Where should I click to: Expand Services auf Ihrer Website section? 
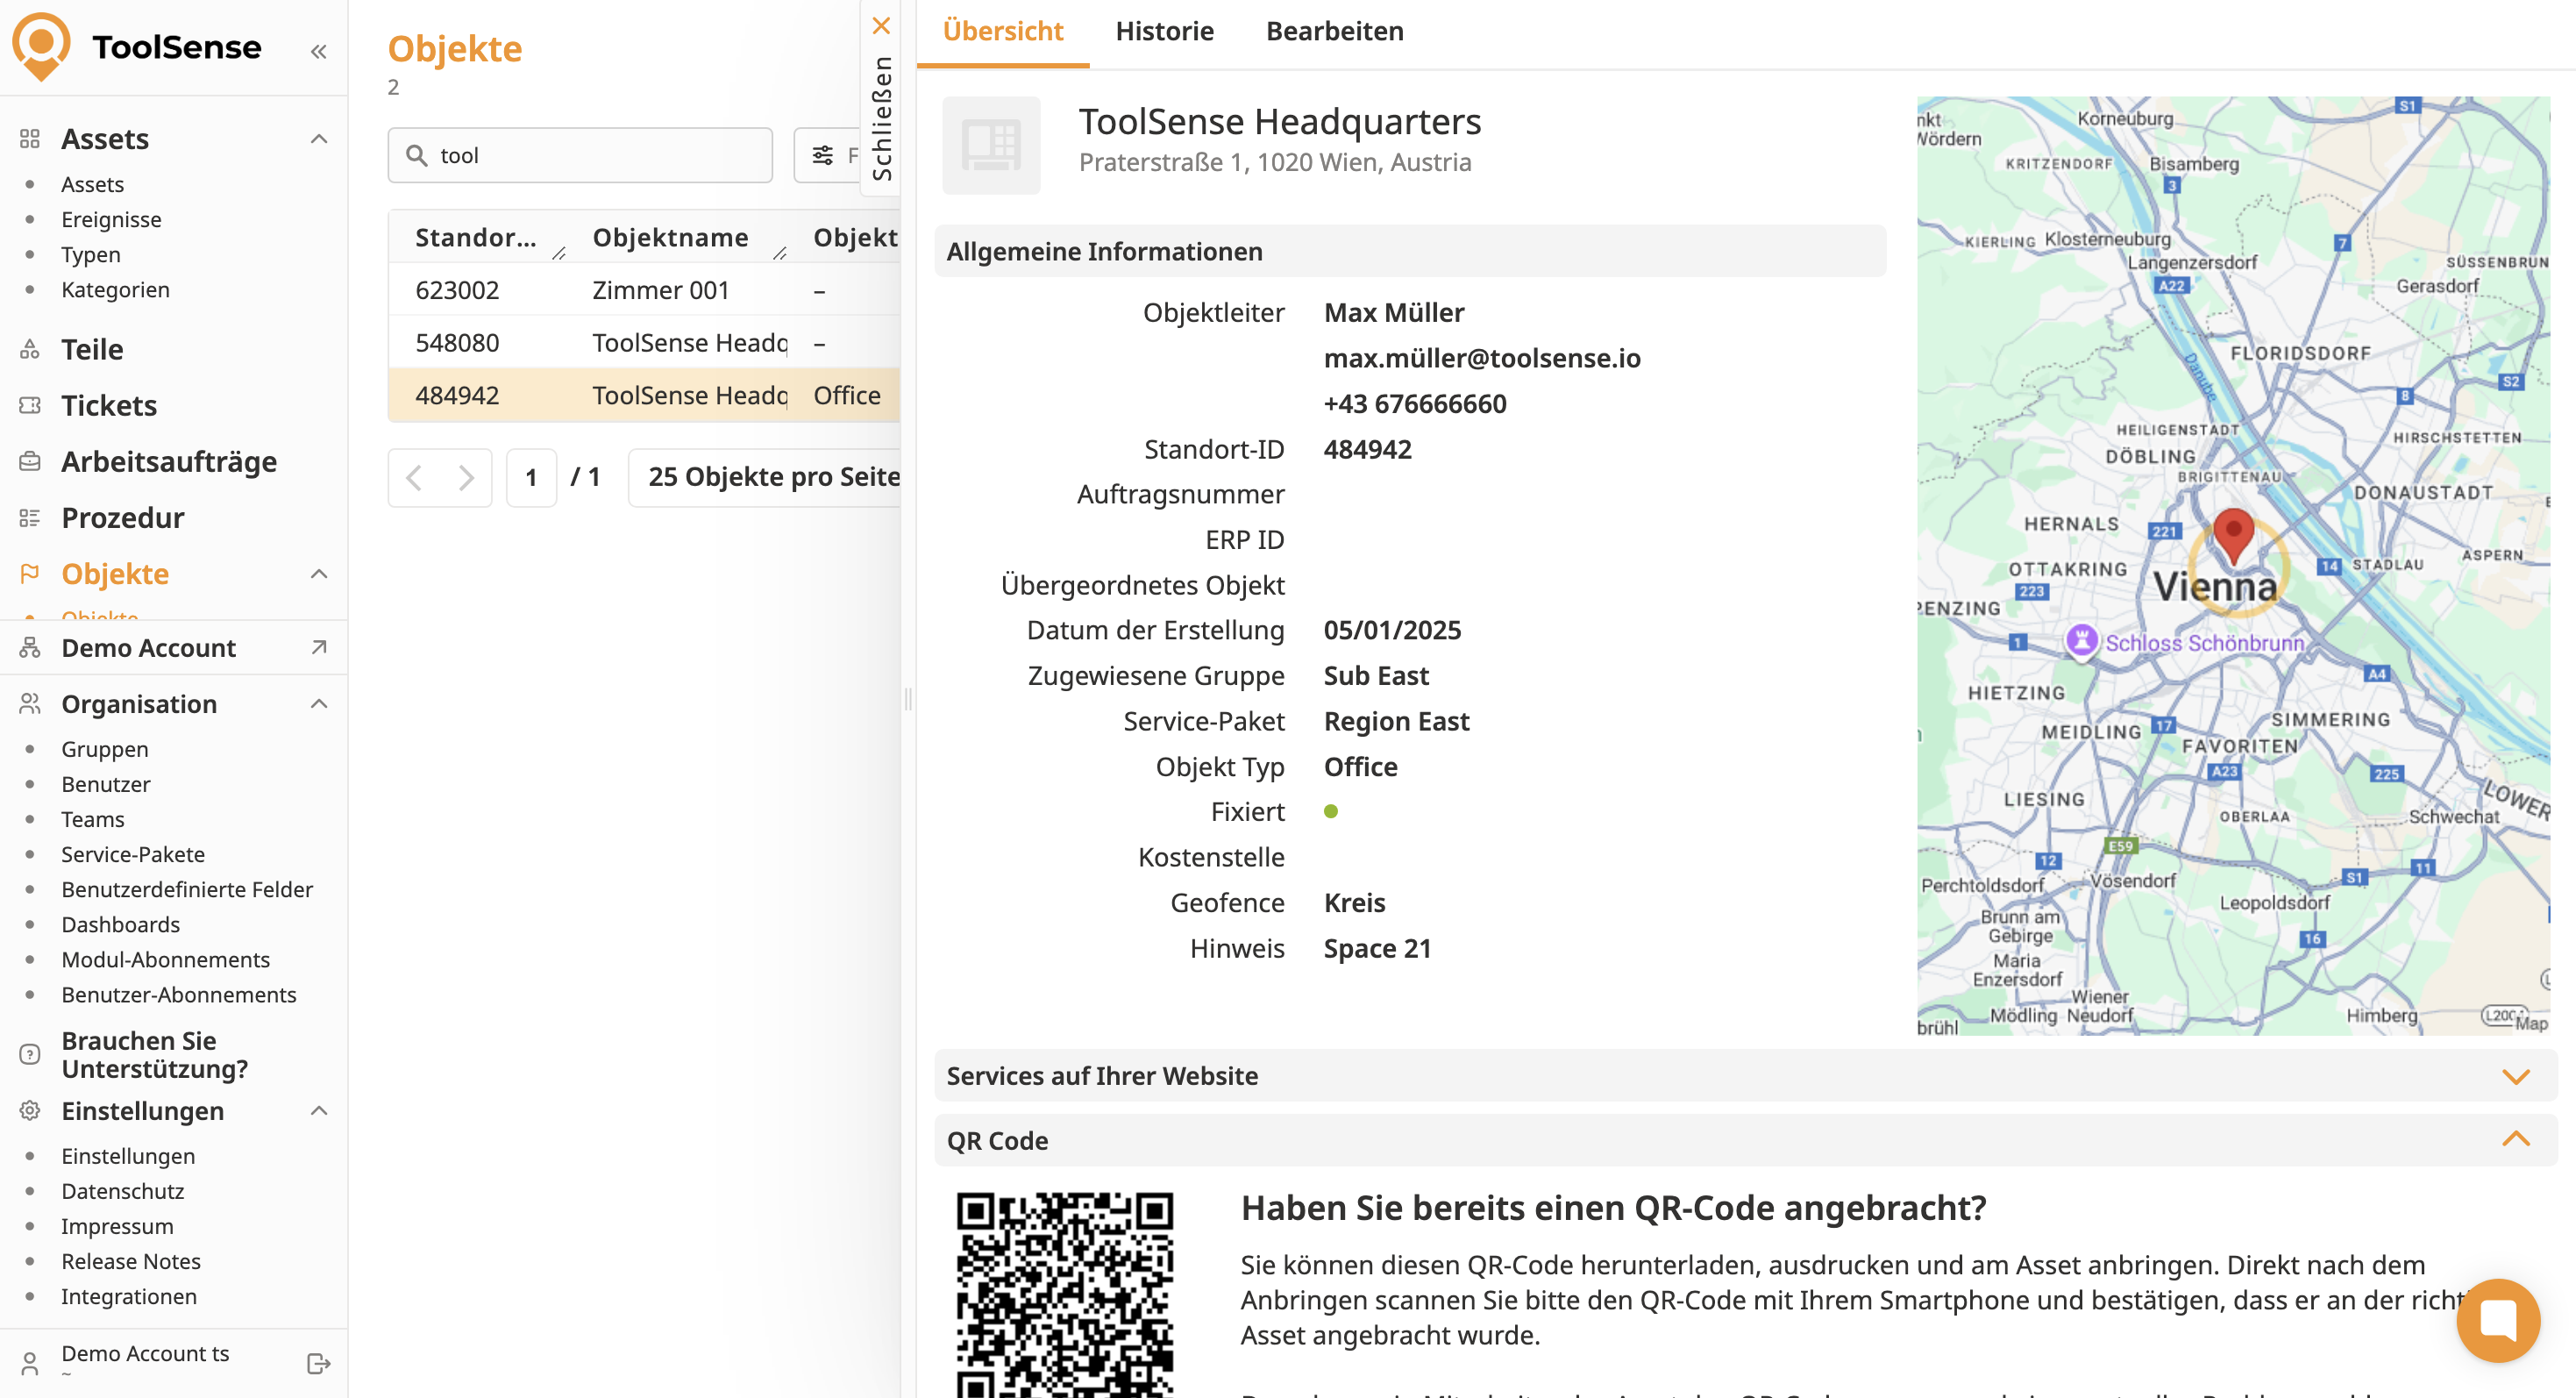[2516, 1076]
